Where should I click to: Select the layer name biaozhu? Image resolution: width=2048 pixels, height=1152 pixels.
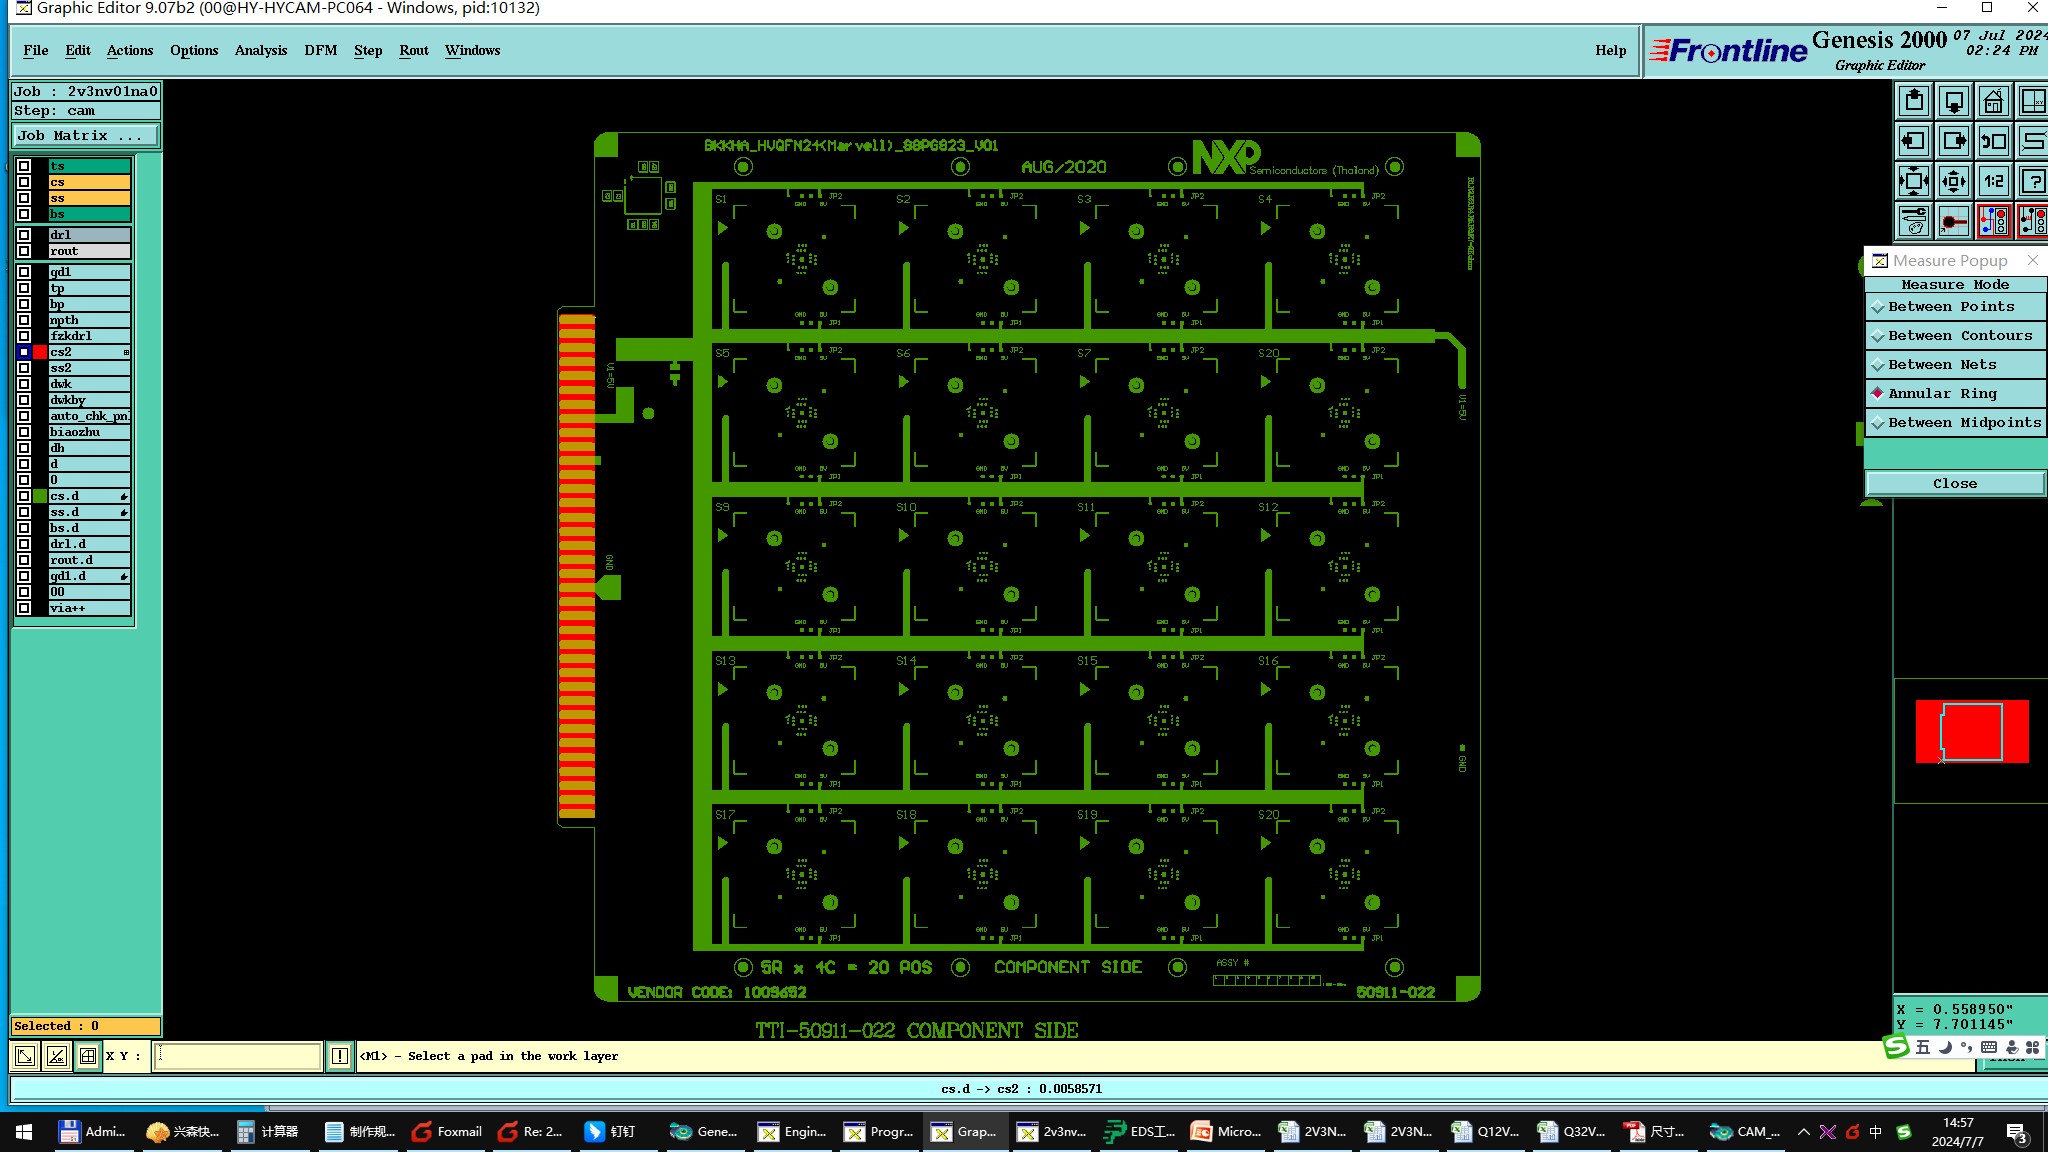click(x=89, y=432)
